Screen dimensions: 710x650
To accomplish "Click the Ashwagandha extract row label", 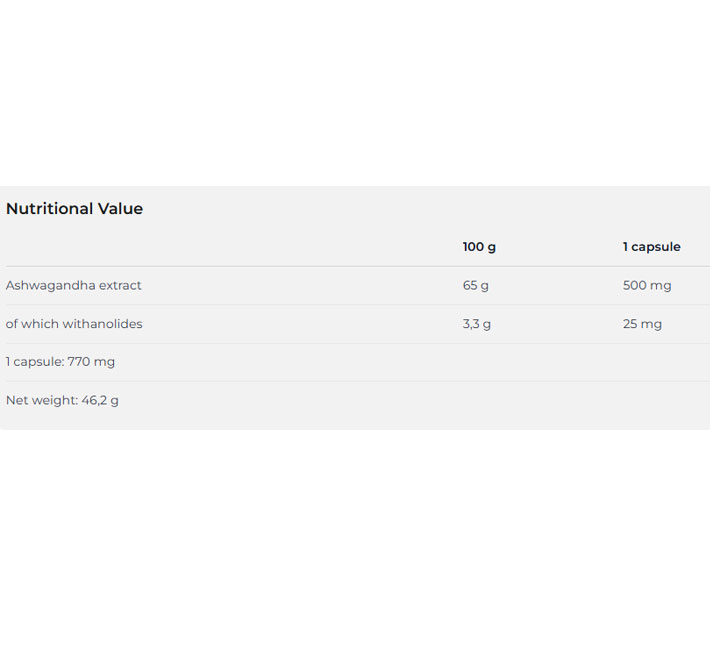I will (x=74, y=286).
